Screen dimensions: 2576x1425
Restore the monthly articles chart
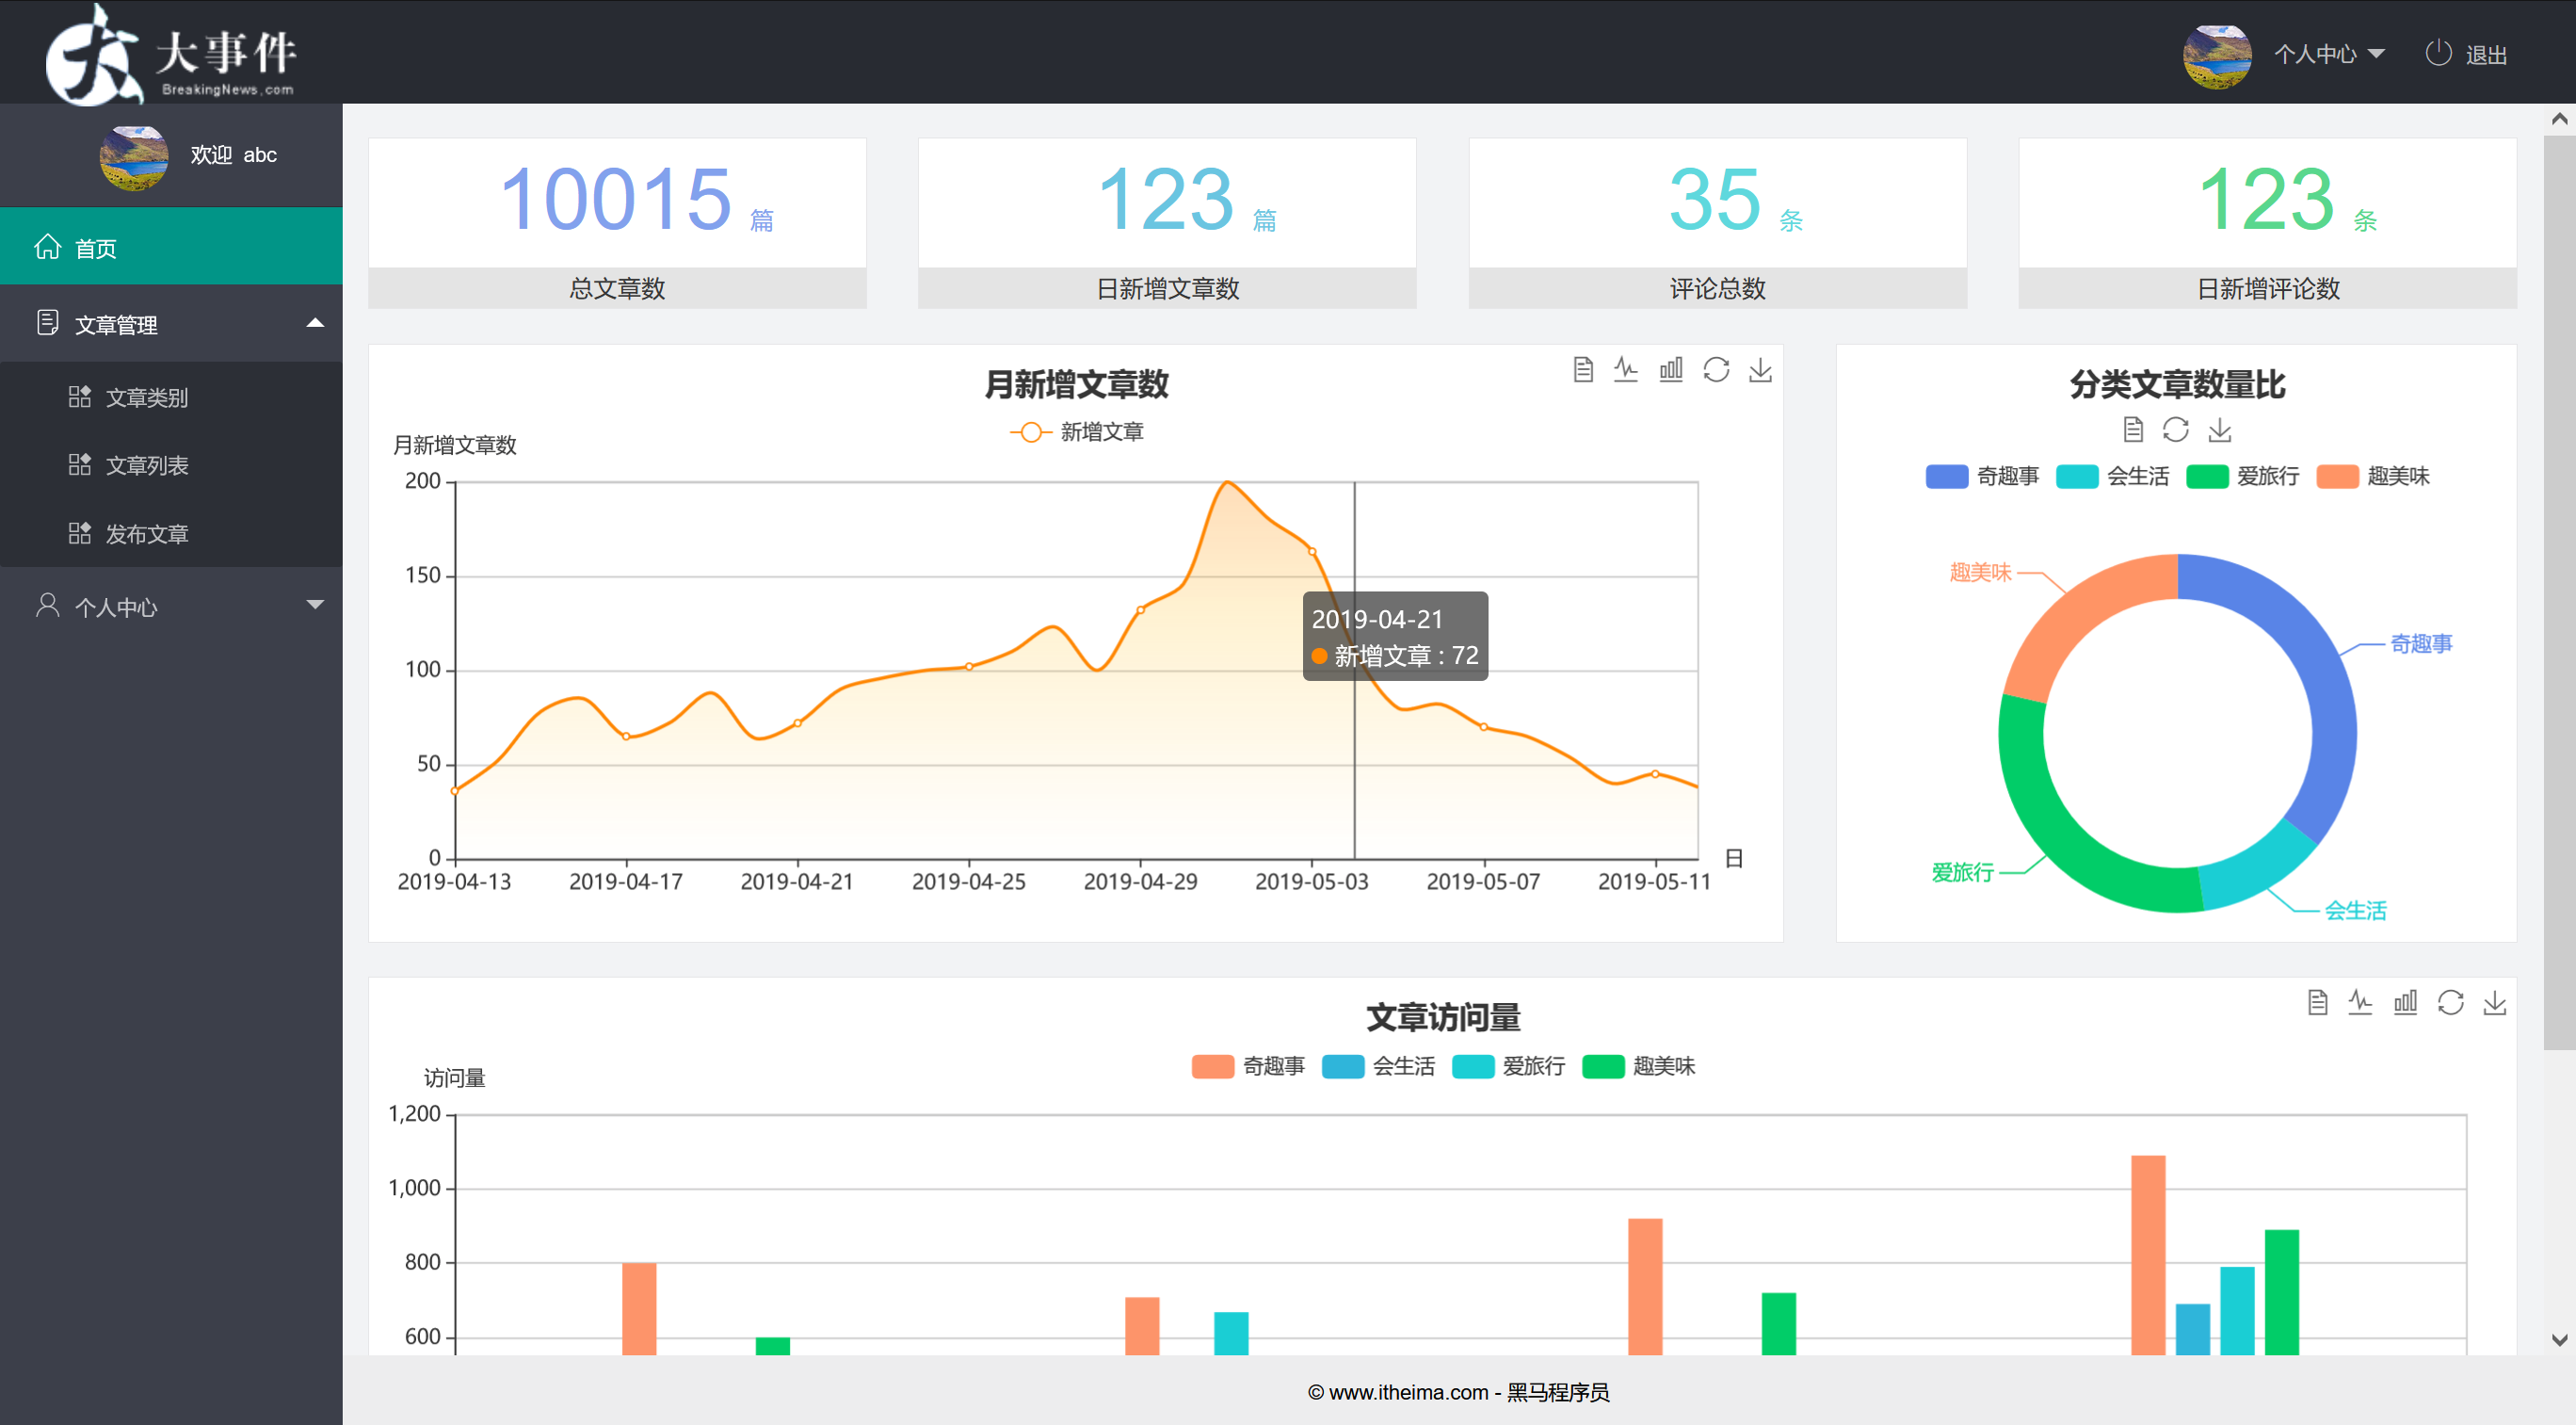(1716, 370)
